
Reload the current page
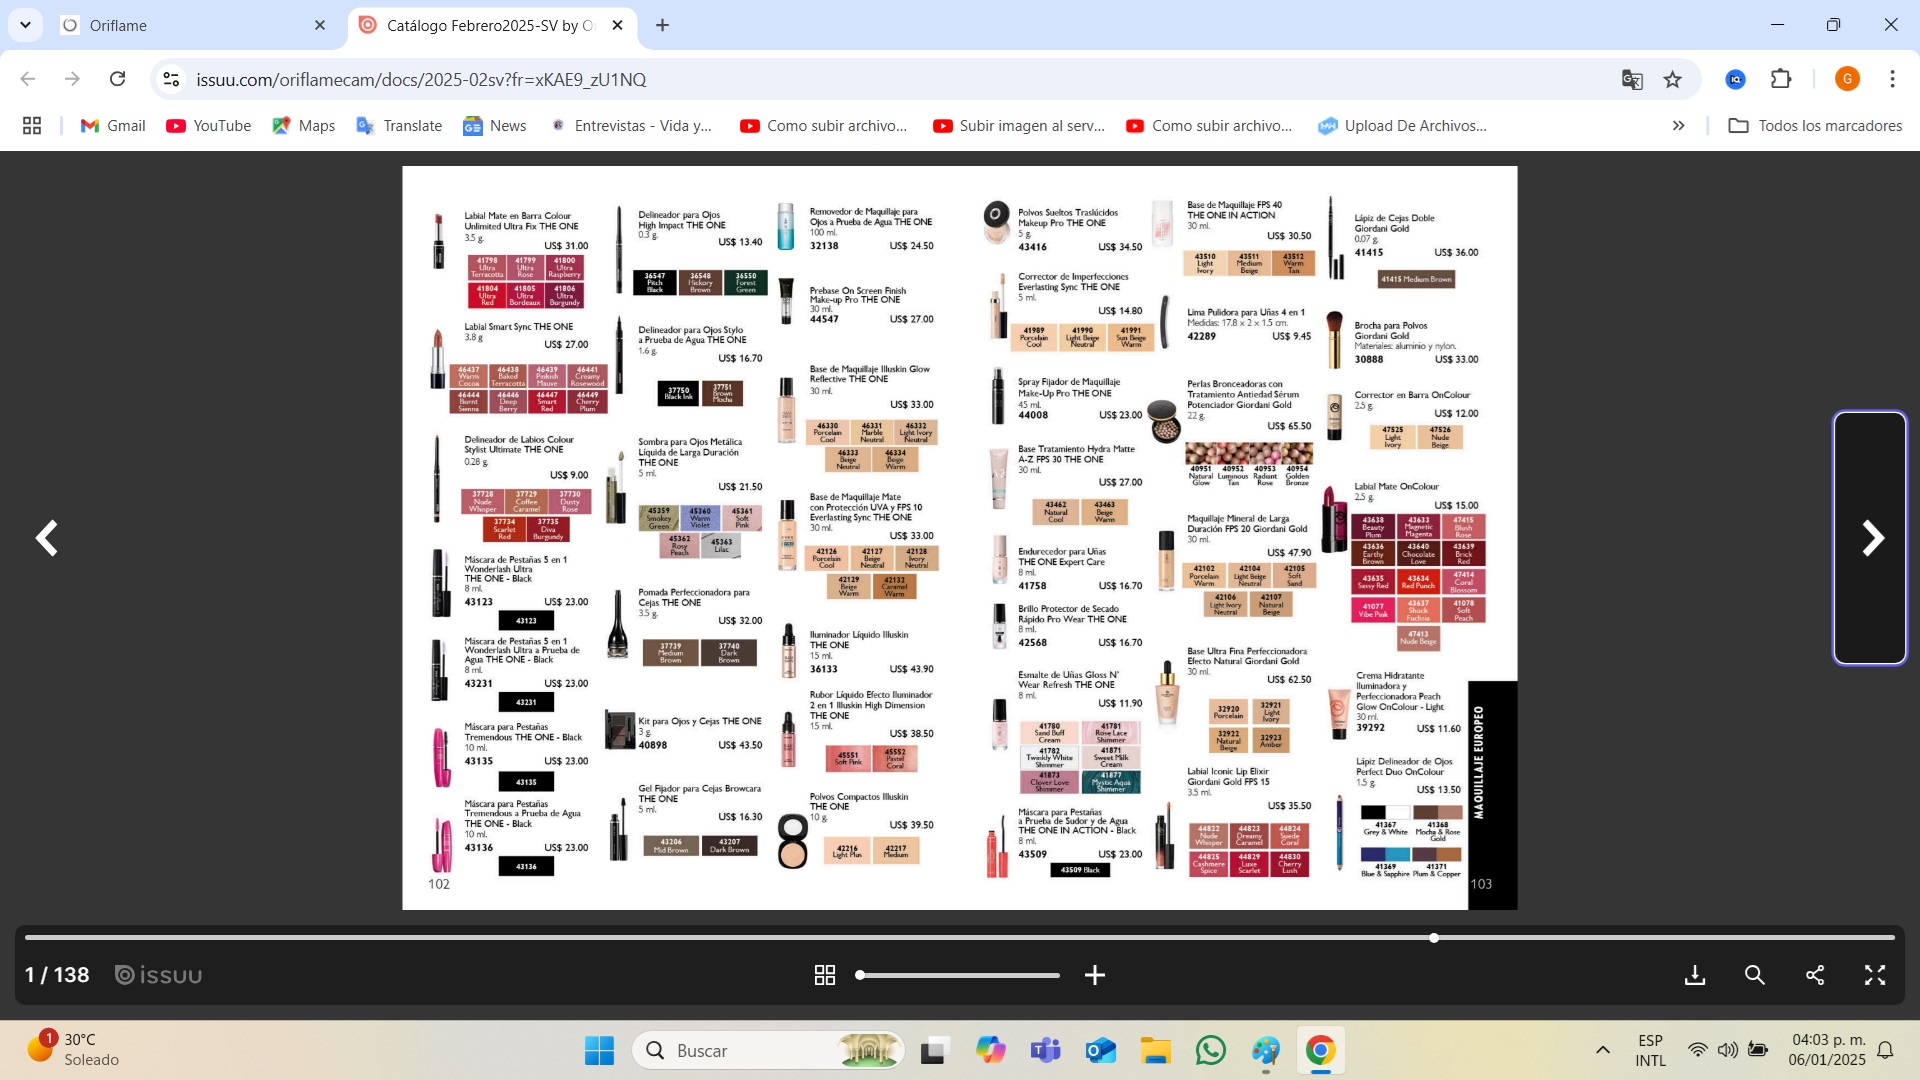point(117,79)
